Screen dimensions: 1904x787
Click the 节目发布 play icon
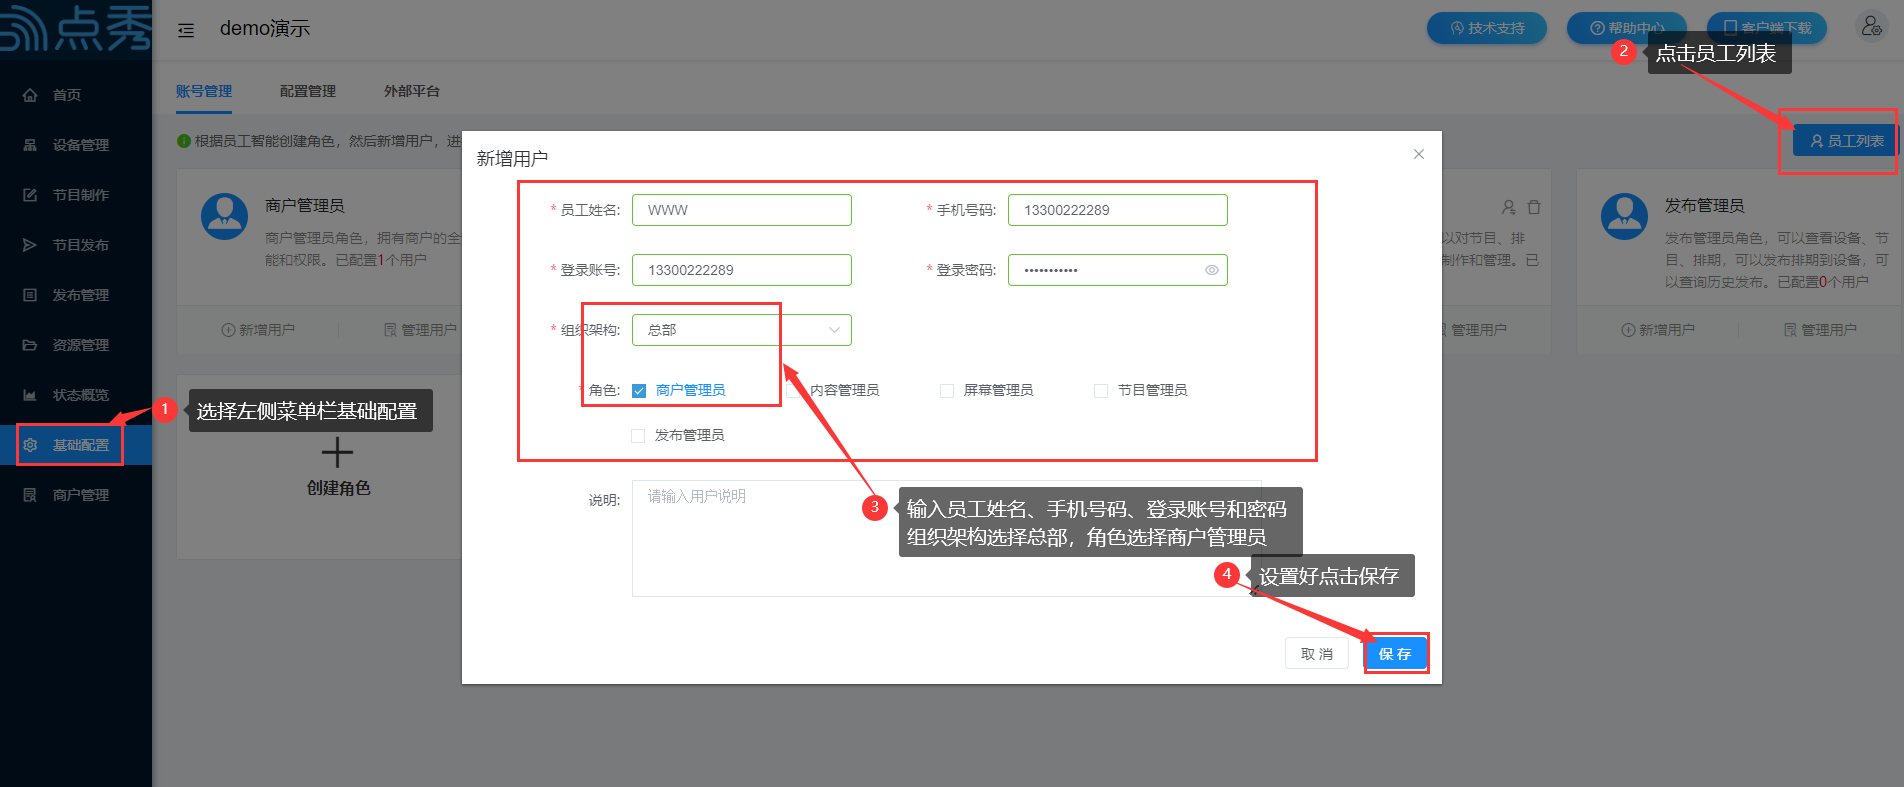point(30,245)
